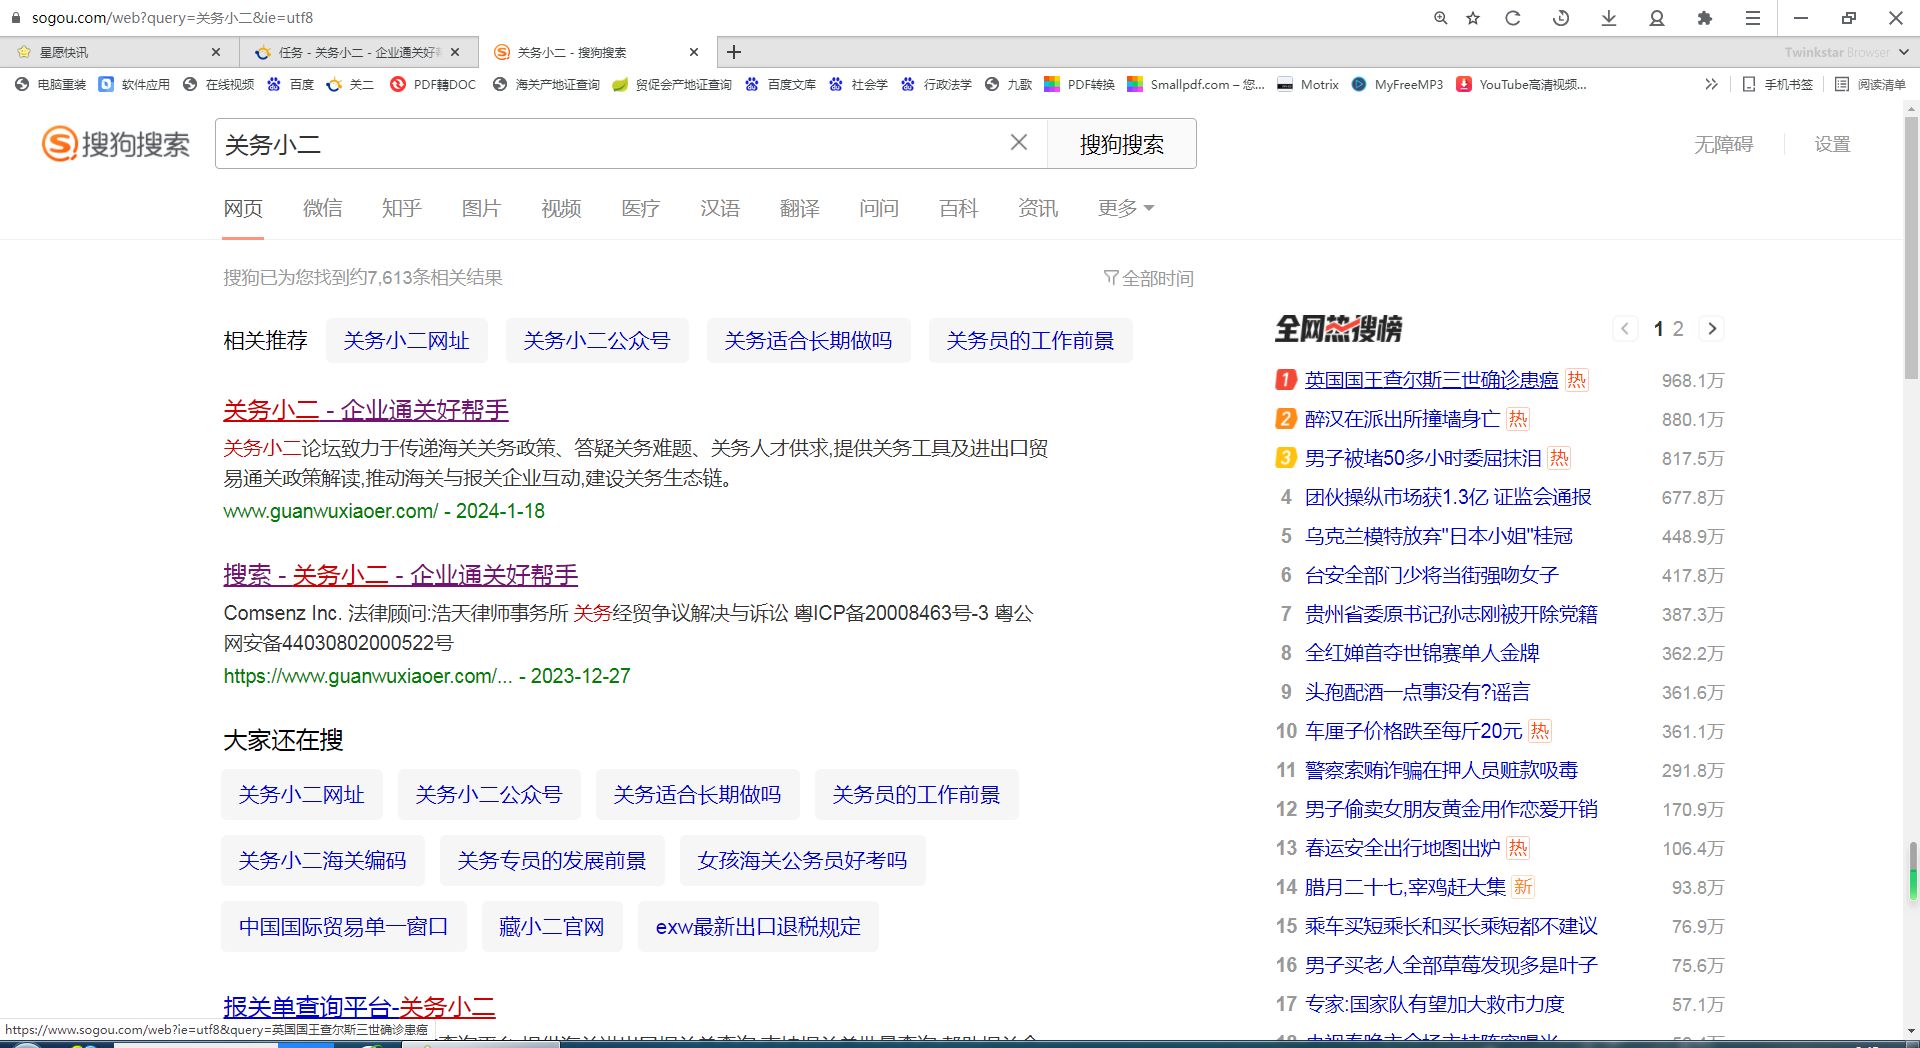Screen dimensions: 1920x1048
Task: Reload the page with the refresh icon
Action: [1513, 18]
